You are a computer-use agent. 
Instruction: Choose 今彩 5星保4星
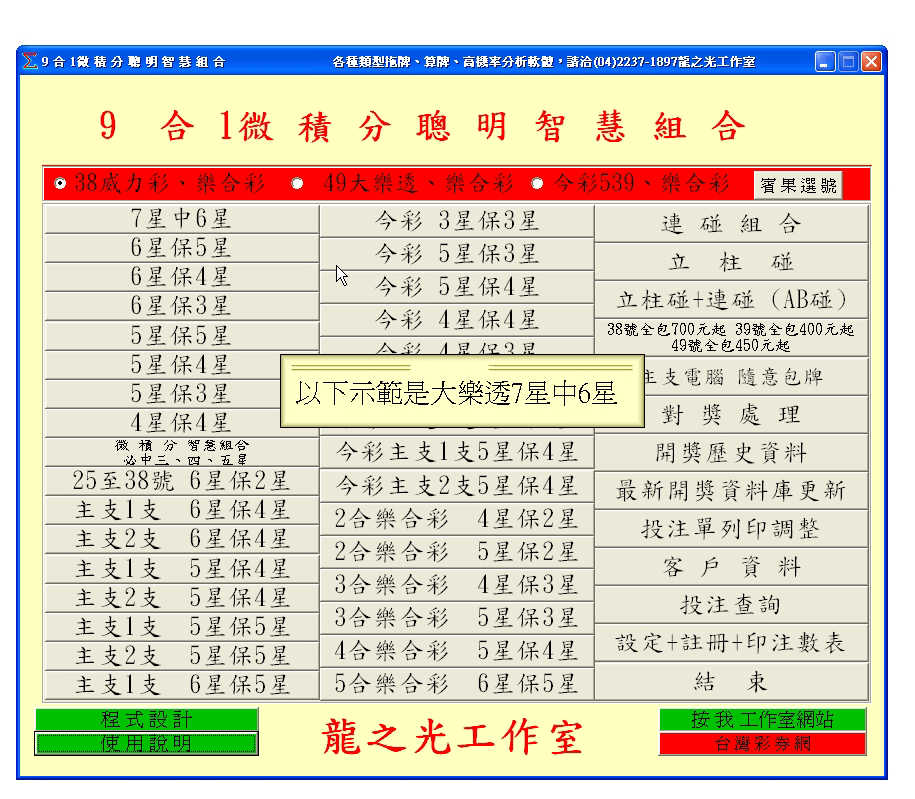457,287
